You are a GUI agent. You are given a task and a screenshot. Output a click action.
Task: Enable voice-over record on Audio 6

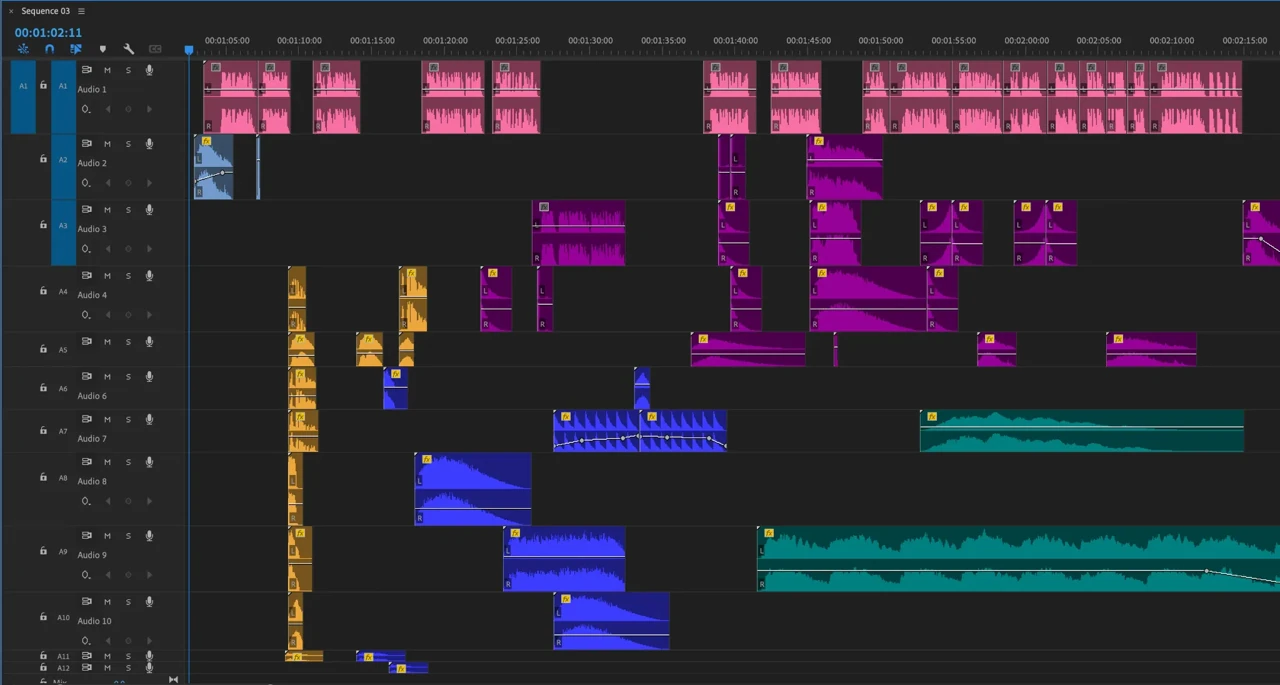149,377
